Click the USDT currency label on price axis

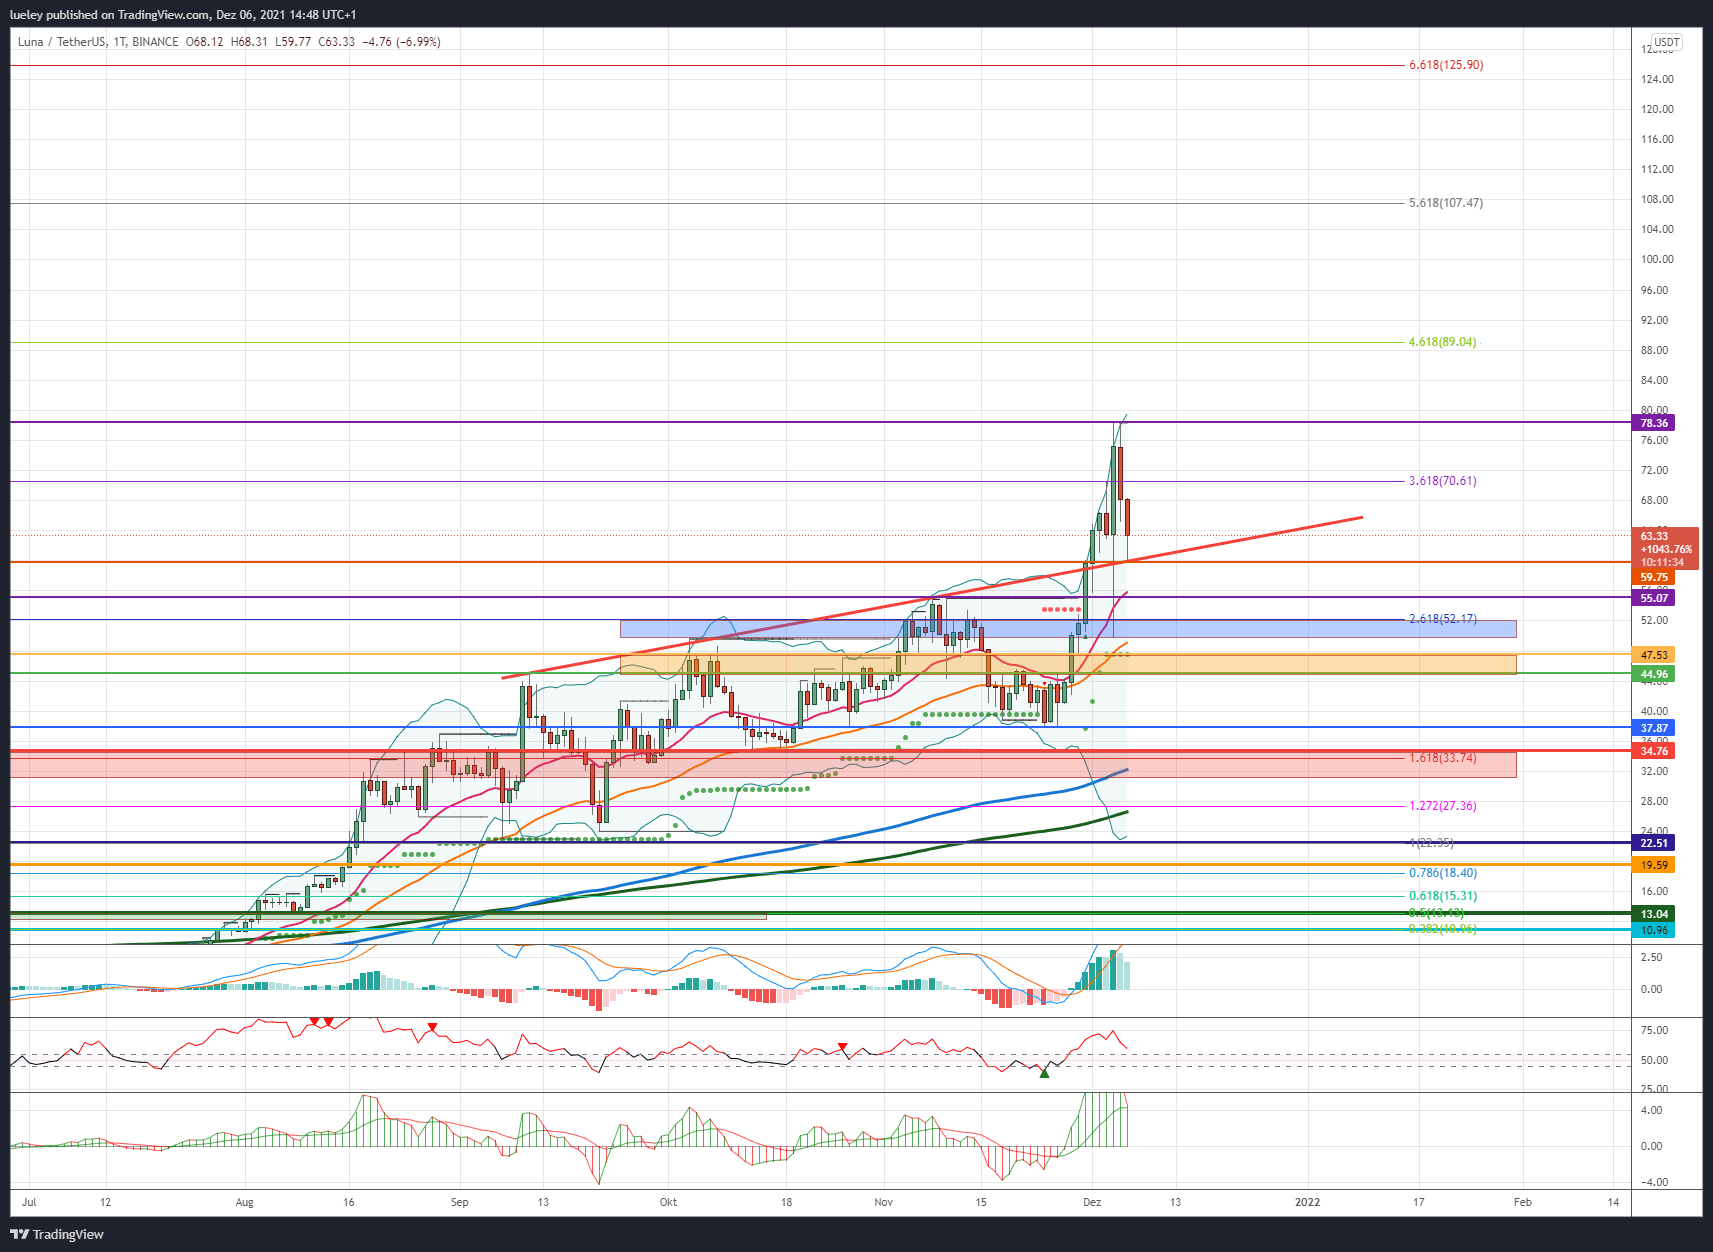(x=1666, y=42)
